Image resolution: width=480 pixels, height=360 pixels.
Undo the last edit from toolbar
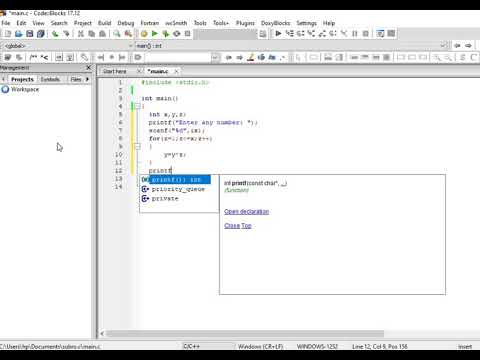[x=55, y=34]
